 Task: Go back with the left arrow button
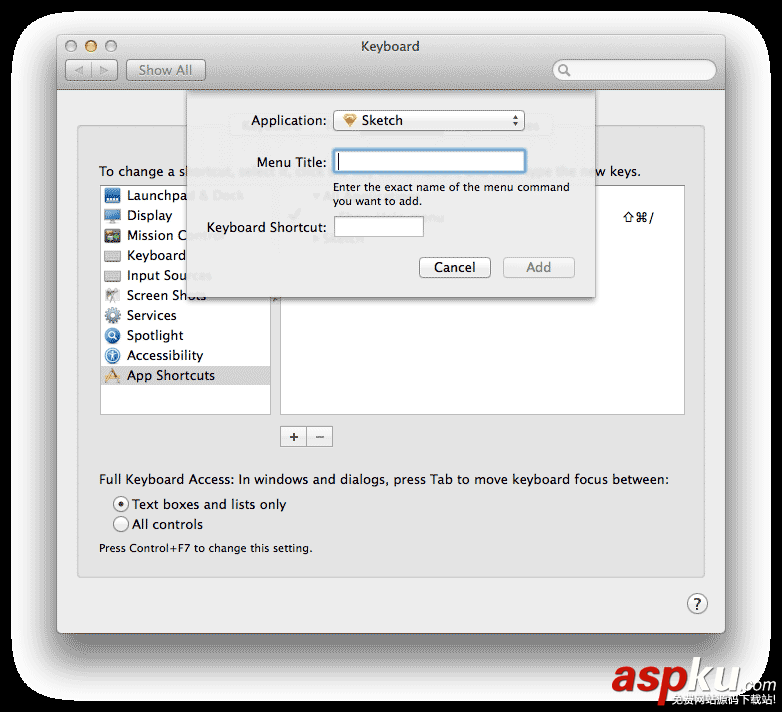[78, 70]
